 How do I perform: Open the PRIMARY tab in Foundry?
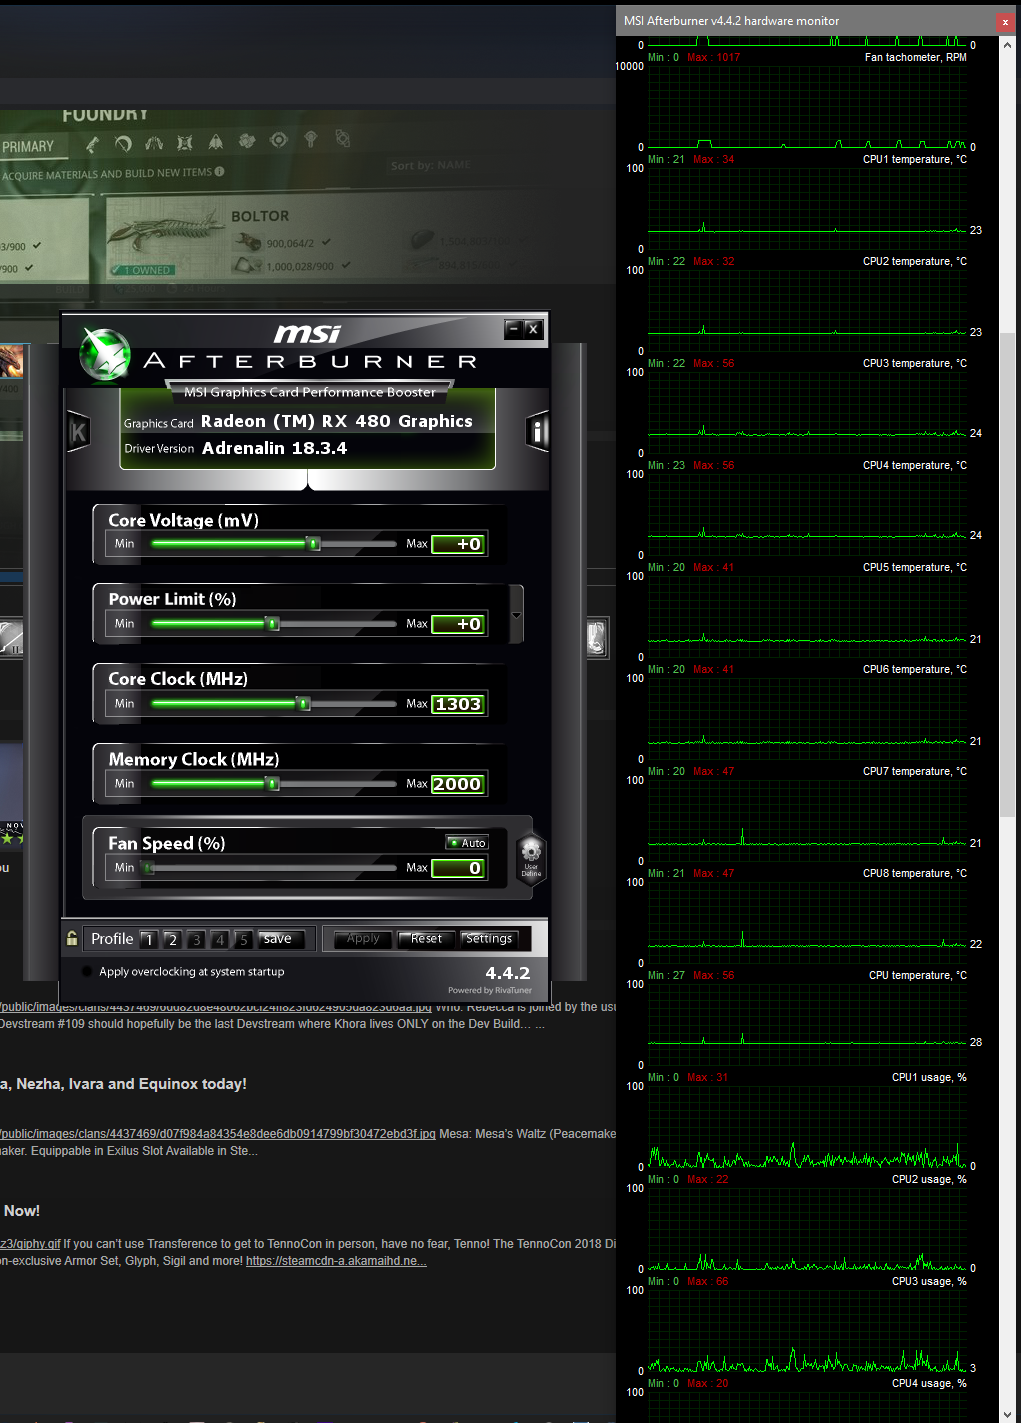point(28,147)
